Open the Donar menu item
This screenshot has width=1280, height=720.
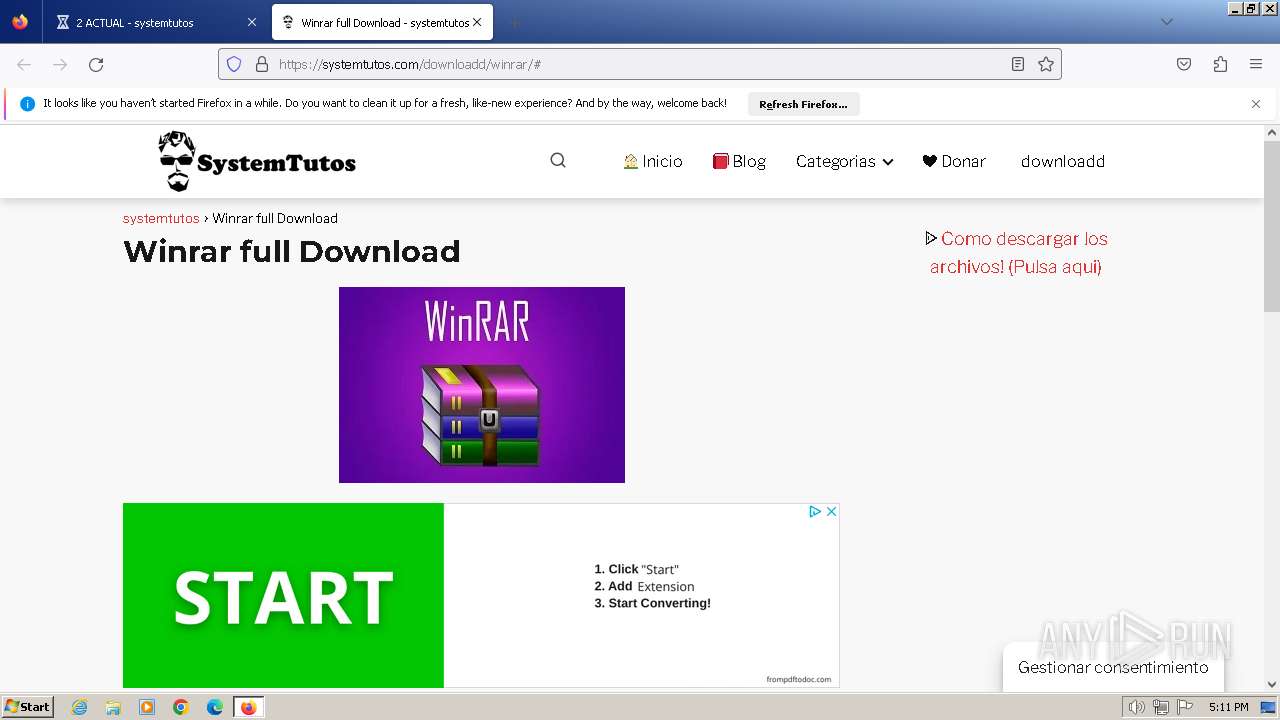click(954, 161)
